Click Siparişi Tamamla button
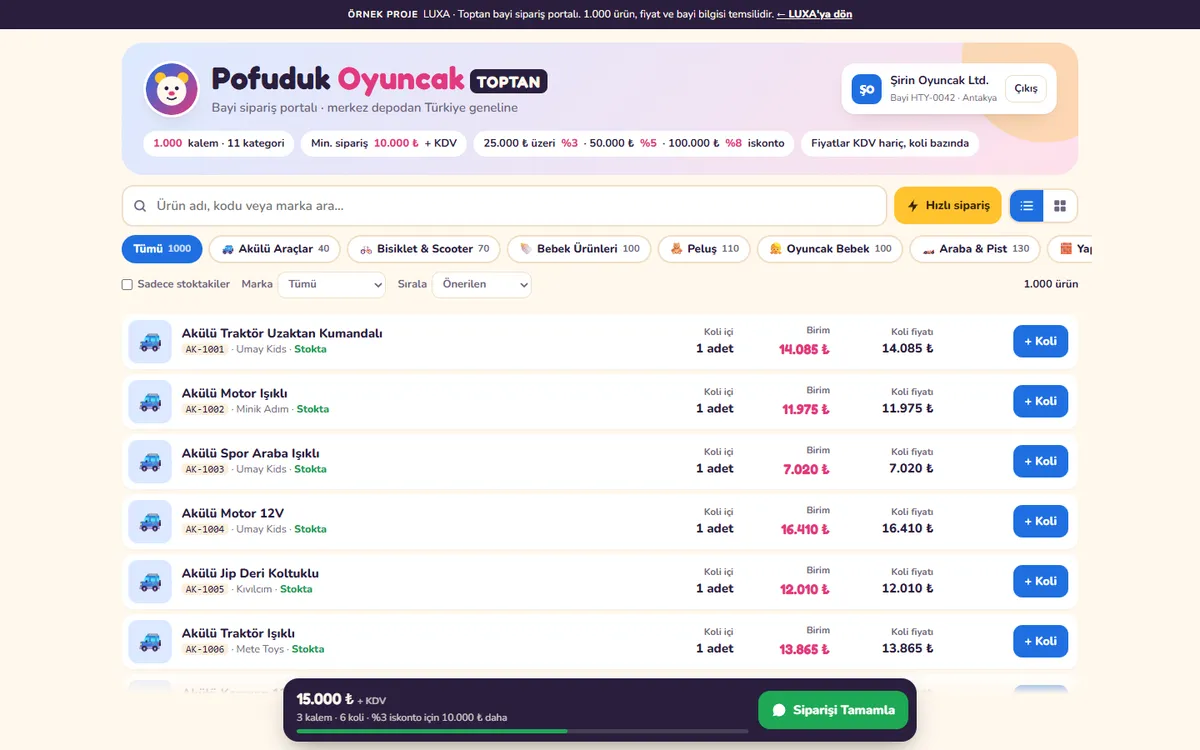The image size is (1200, 750). (x=833, y=710)
